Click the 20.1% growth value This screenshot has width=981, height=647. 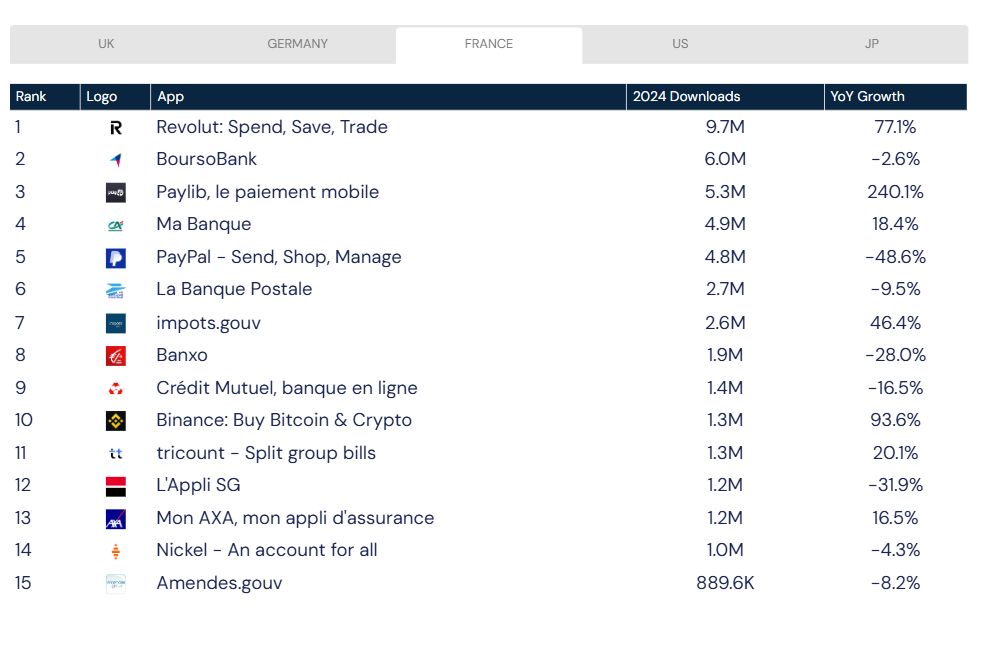tap(895, 453)
